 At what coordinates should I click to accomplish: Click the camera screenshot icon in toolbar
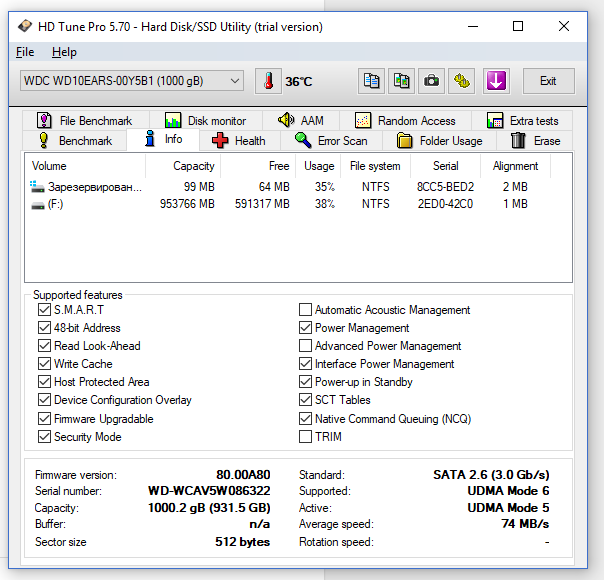(431, 81)
